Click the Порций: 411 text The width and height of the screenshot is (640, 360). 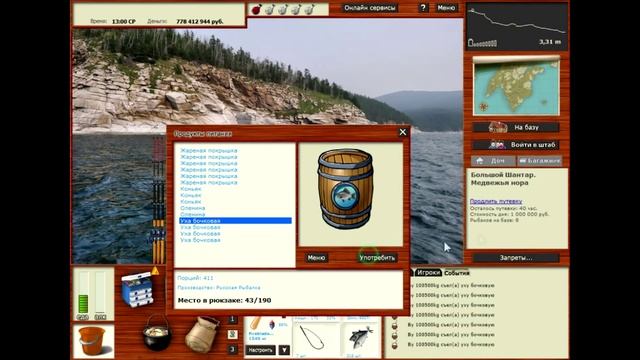(195, 278)
